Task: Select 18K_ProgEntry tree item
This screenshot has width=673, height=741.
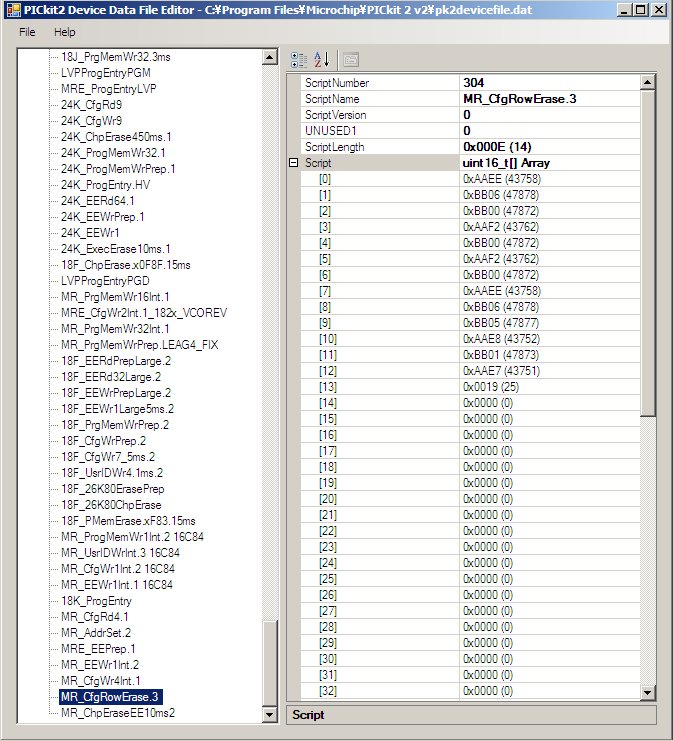Action: (x=96, y=601)
